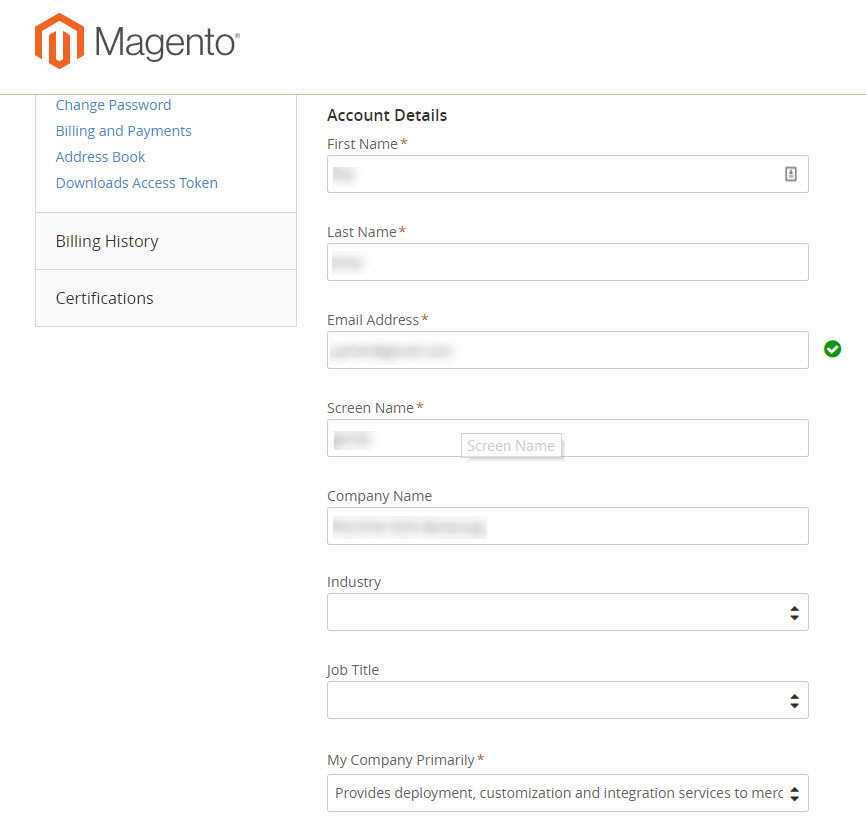Viewport: 866px width, 831px height.
Task: Click the Screen Name tooltip label
Action: pos(511,445)
